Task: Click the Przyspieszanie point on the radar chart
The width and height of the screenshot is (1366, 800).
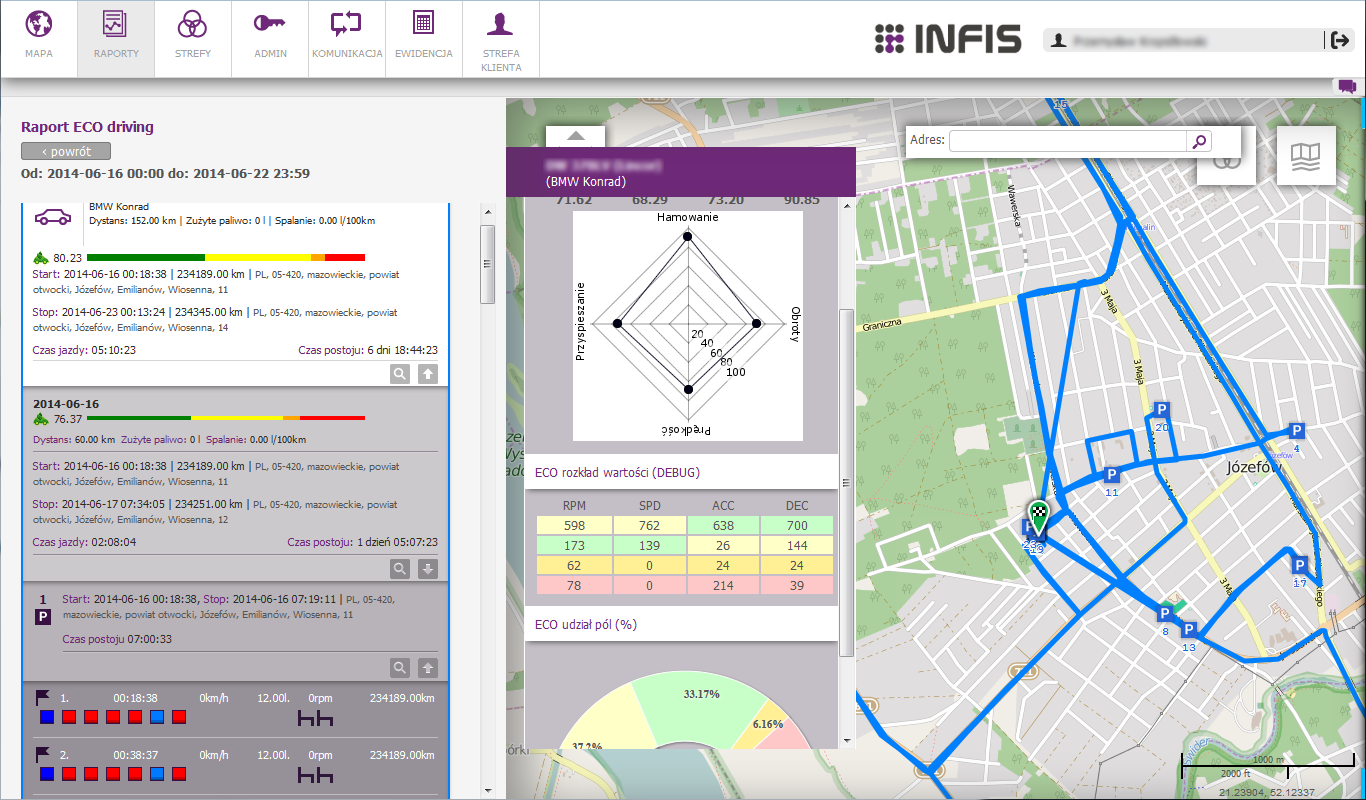Action: tap(617, 324)
